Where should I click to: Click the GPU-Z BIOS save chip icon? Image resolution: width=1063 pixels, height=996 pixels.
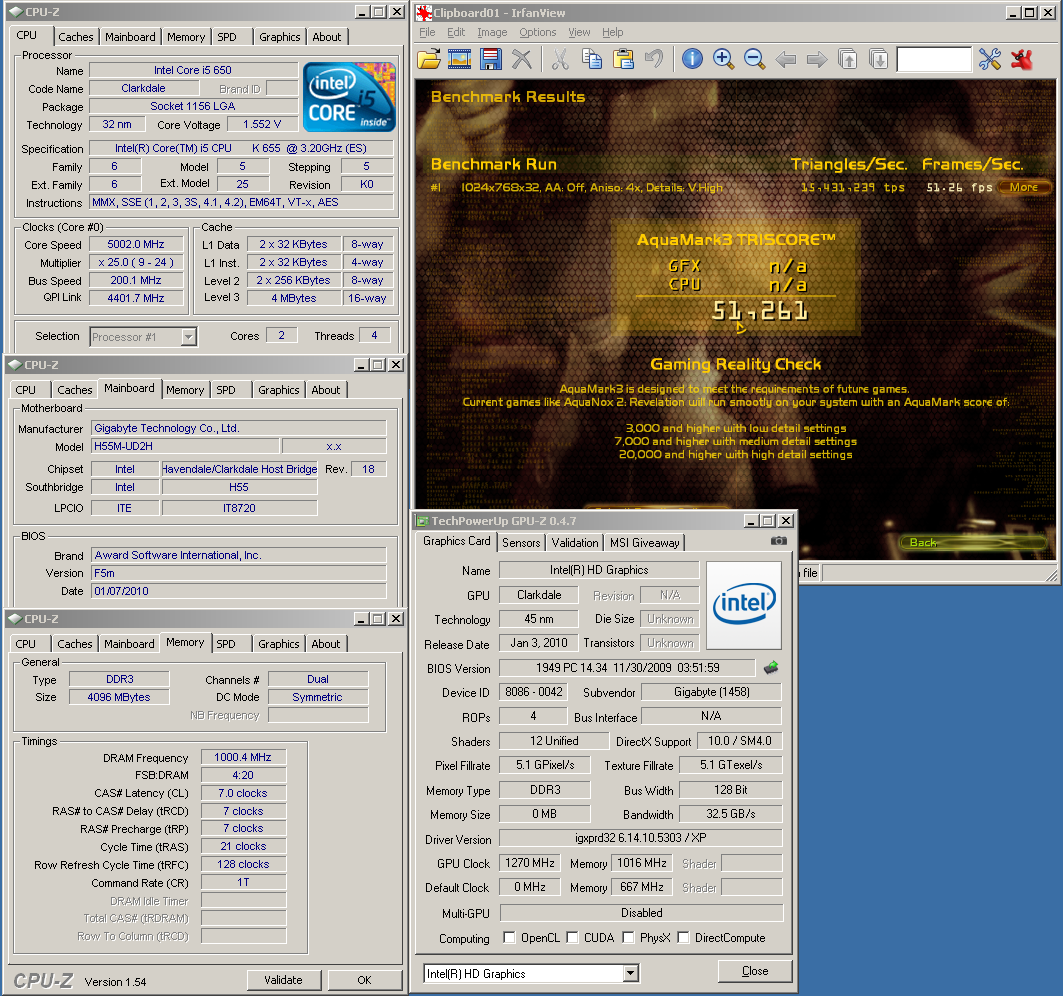coord(771,668)
